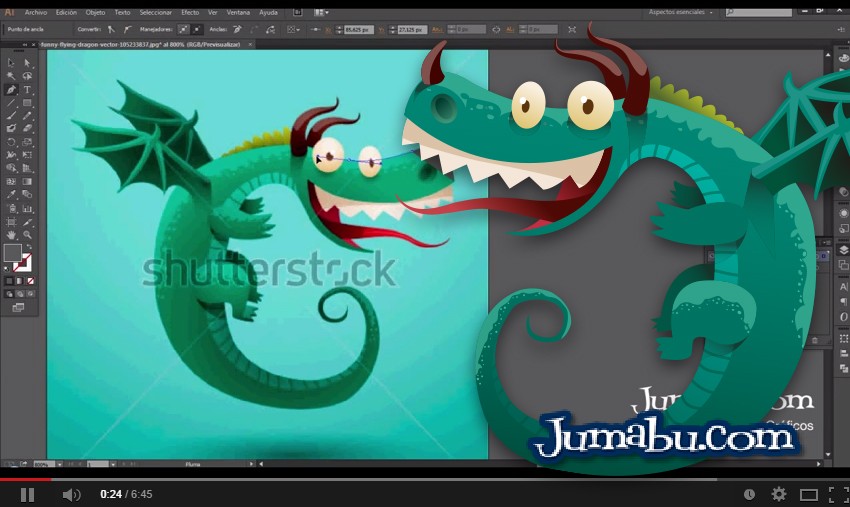The height and width of the screenshot is (507, 850).
Task: Increment the X coordinate stepper
Action: tap(340, 27)
